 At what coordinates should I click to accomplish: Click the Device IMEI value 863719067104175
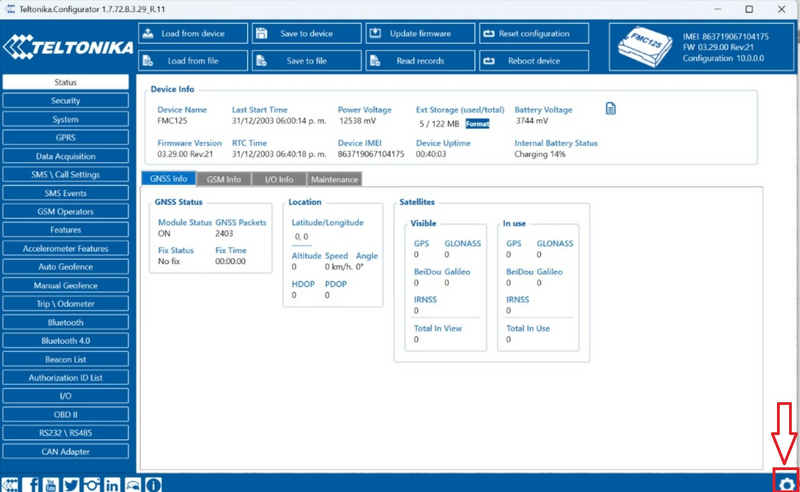coord(371,154)
